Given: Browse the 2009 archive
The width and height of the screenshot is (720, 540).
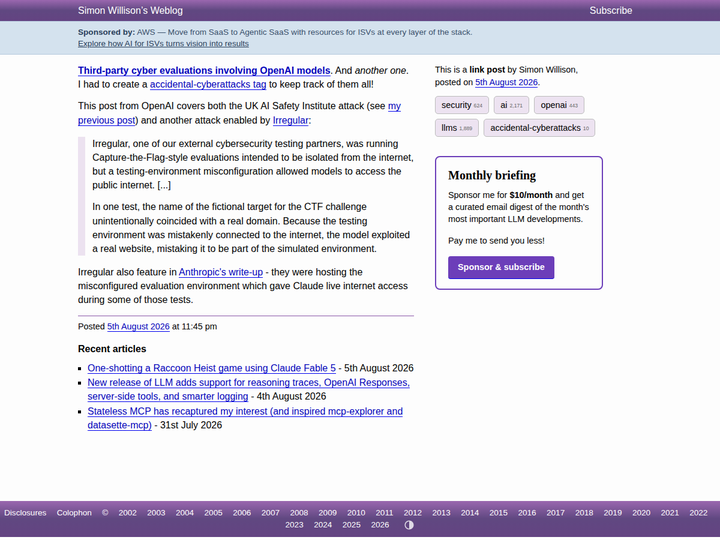Looking at the screenshot, I should tap(327, 513).
